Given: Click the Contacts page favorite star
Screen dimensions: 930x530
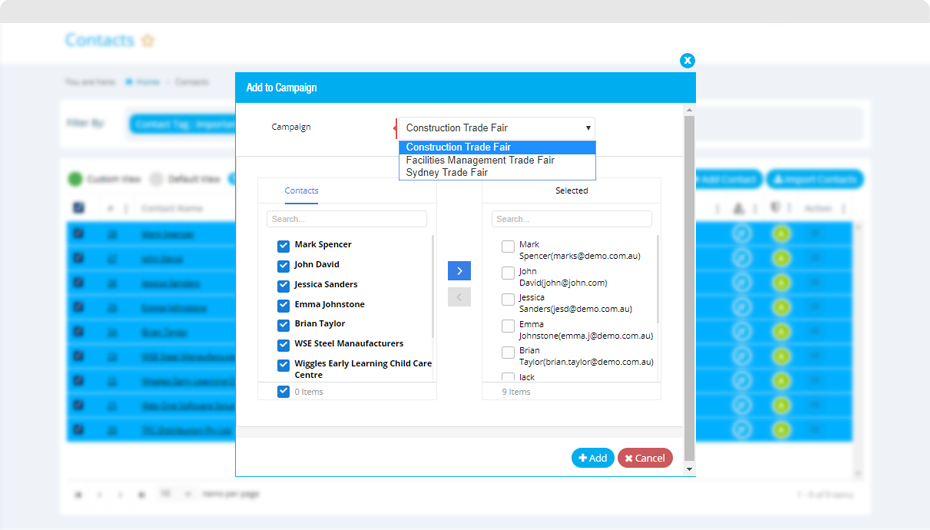Looking at the screenshot, I should [x=148, y=40].
